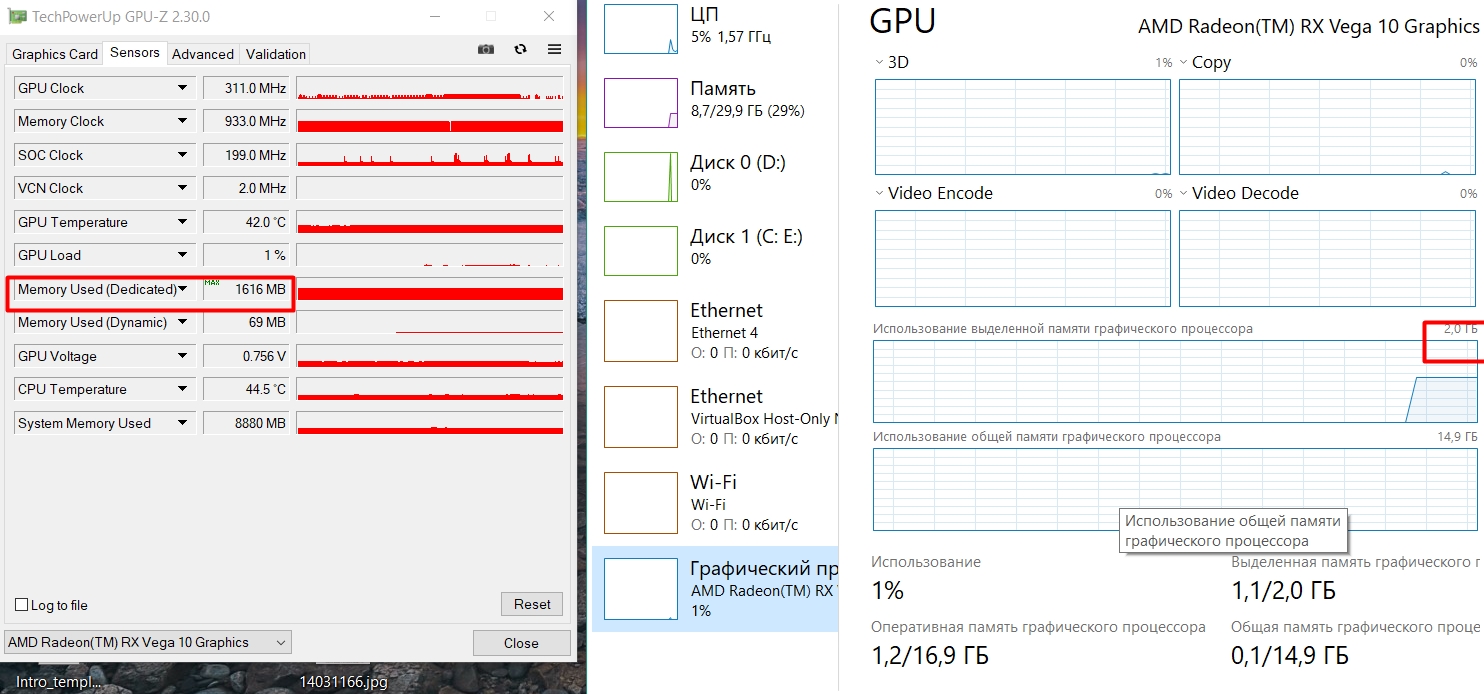Select VirtualBox Host-Only Ethernet in Task Manager

coord(715,417)
